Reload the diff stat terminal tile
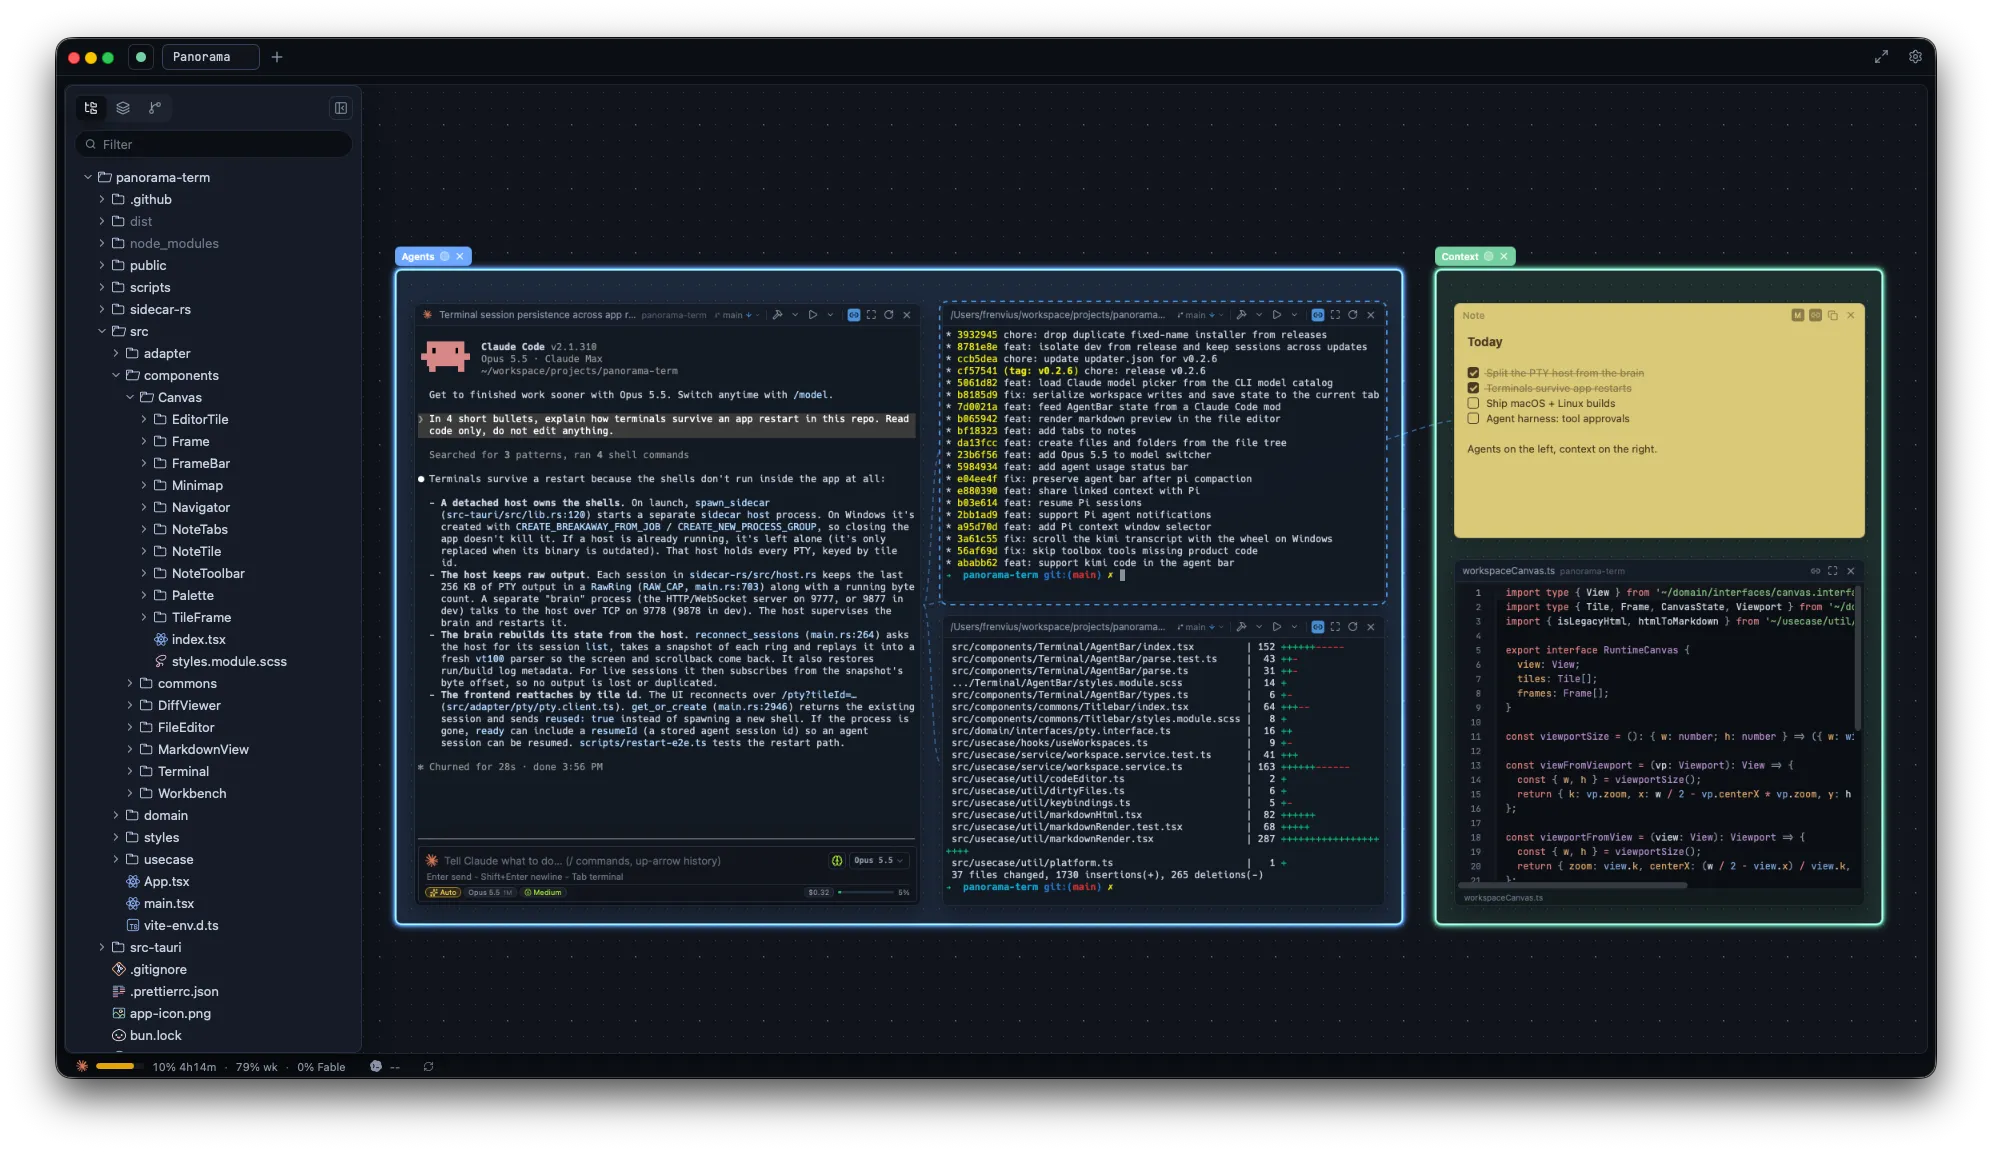This screenshot has height=1152, width=1992. pyautogui.click(x=1353, y=627)
